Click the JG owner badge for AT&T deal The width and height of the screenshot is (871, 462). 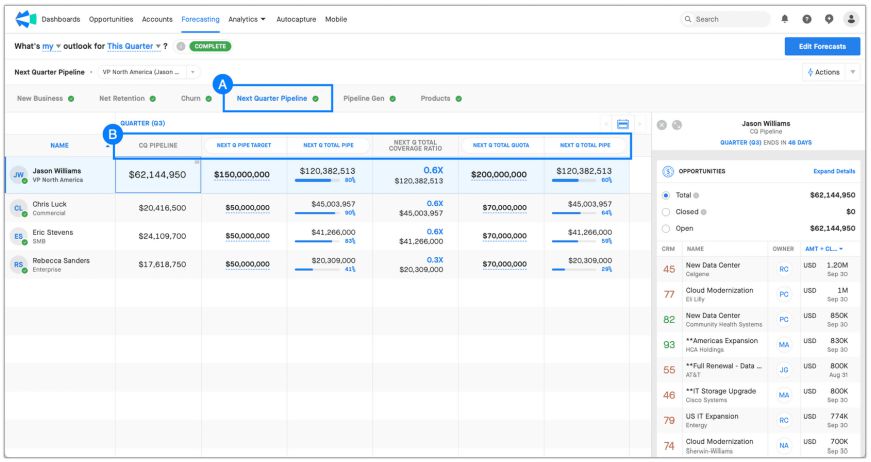pos(783,370)
